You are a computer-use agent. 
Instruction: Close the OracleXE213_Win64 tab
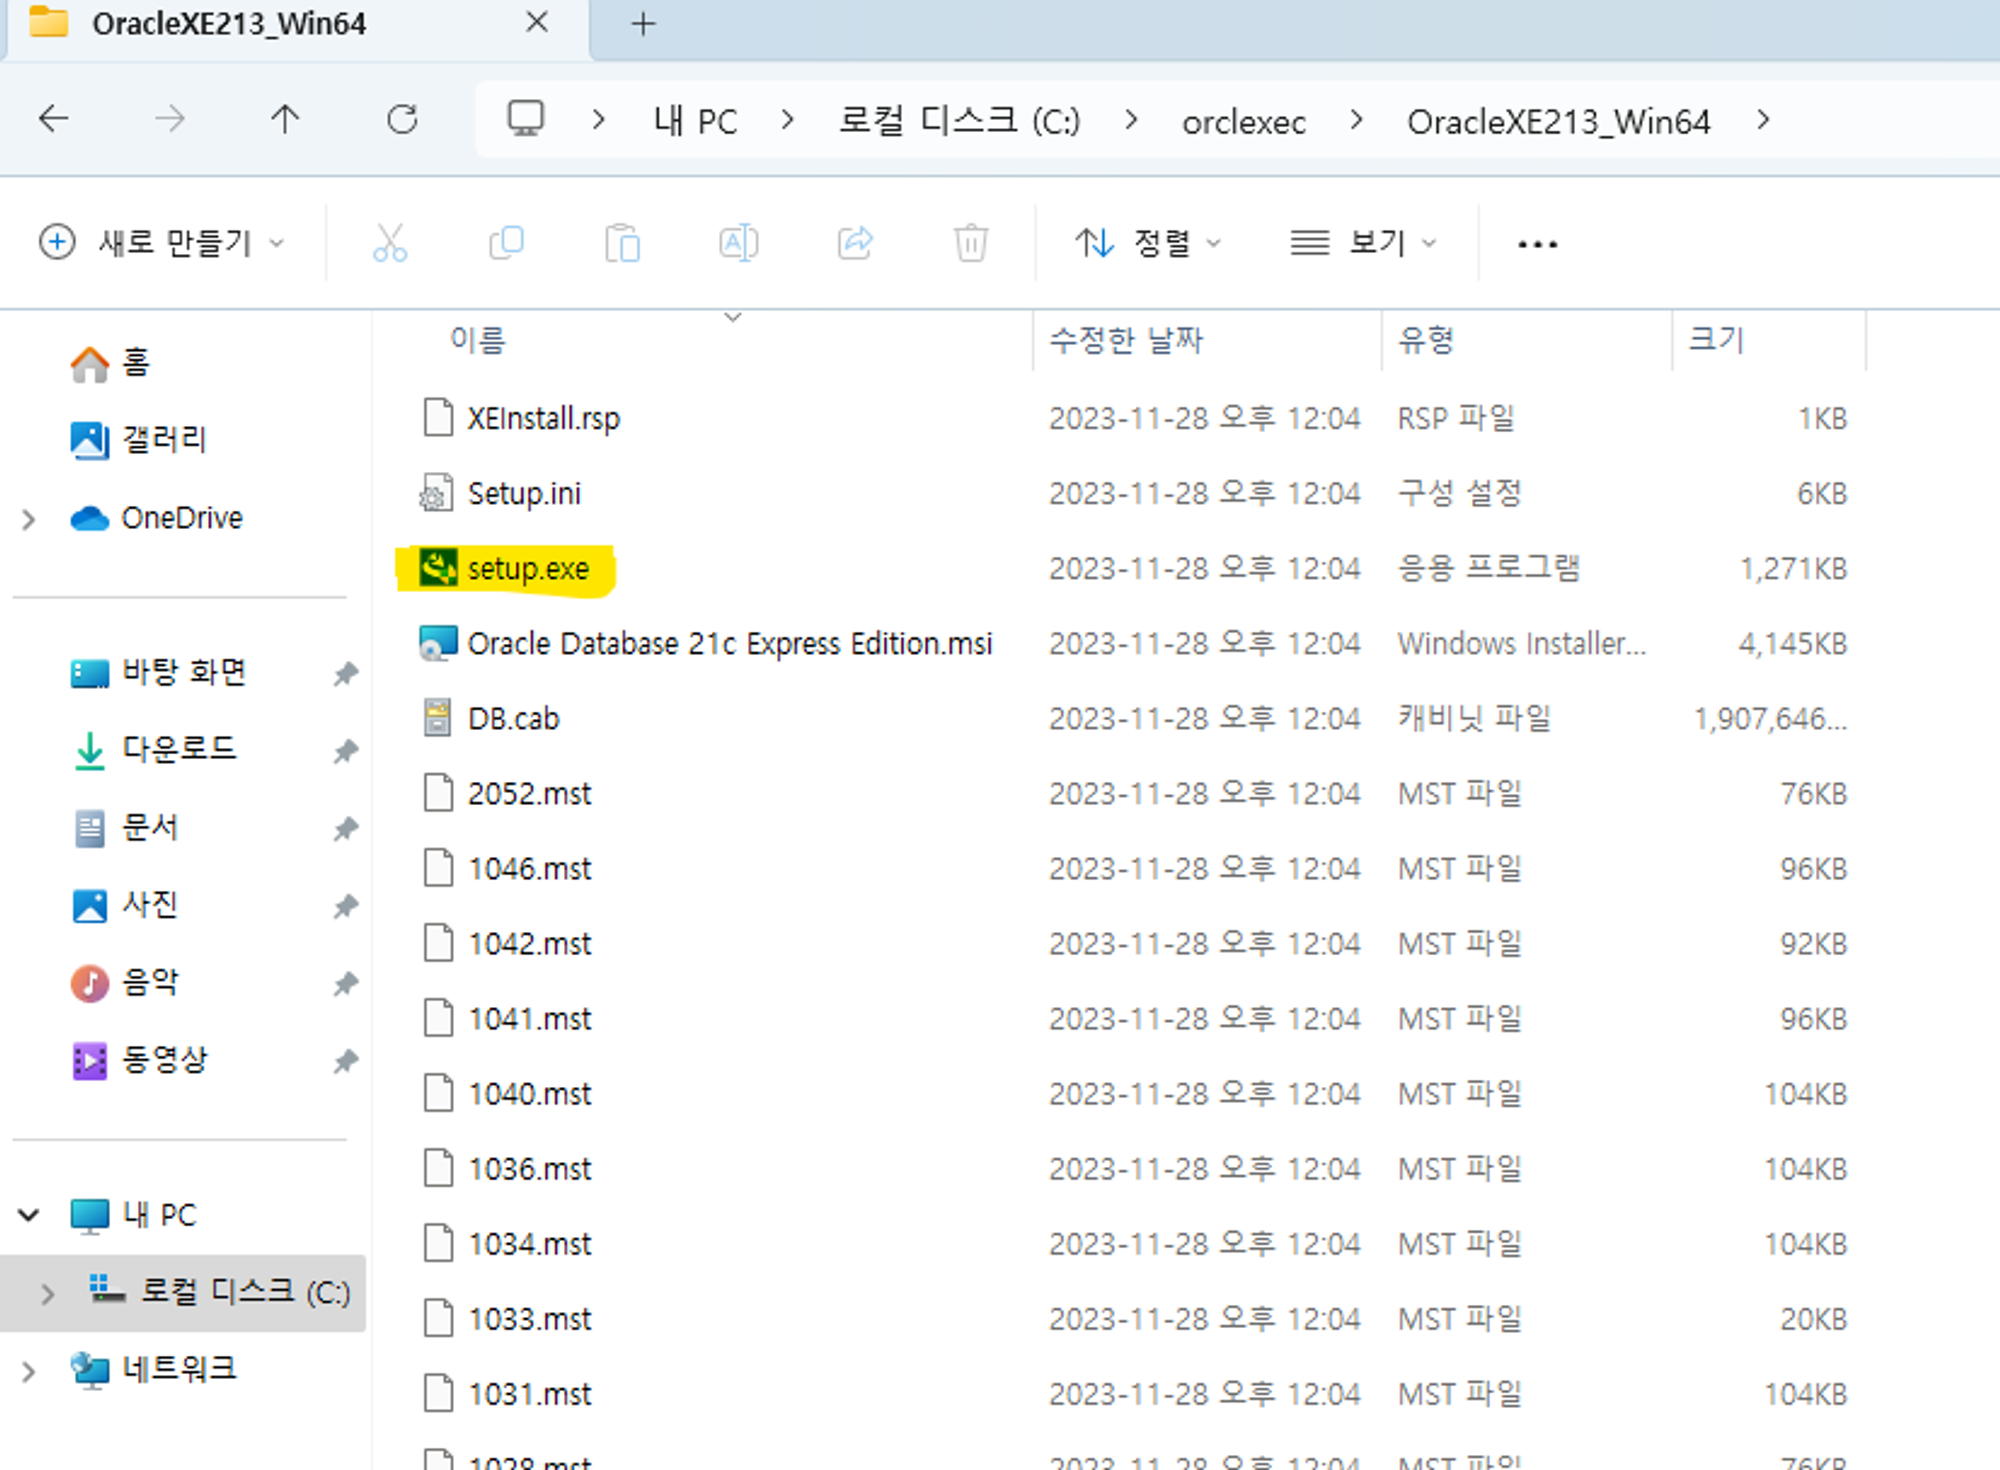(x=537, y=22)
